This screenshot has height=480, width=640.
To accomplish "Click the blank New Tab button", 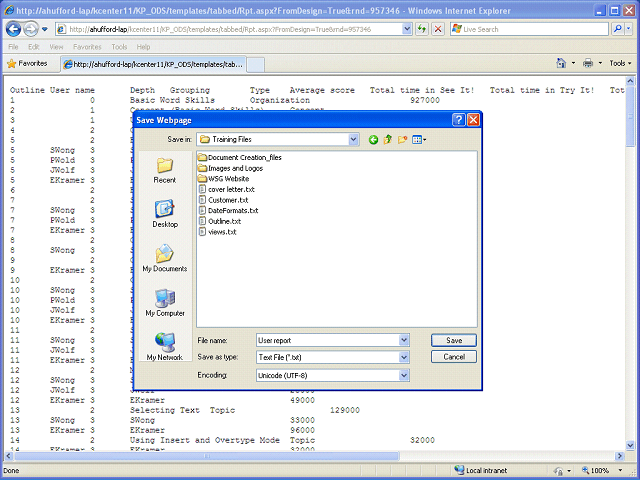I will 256,65.
